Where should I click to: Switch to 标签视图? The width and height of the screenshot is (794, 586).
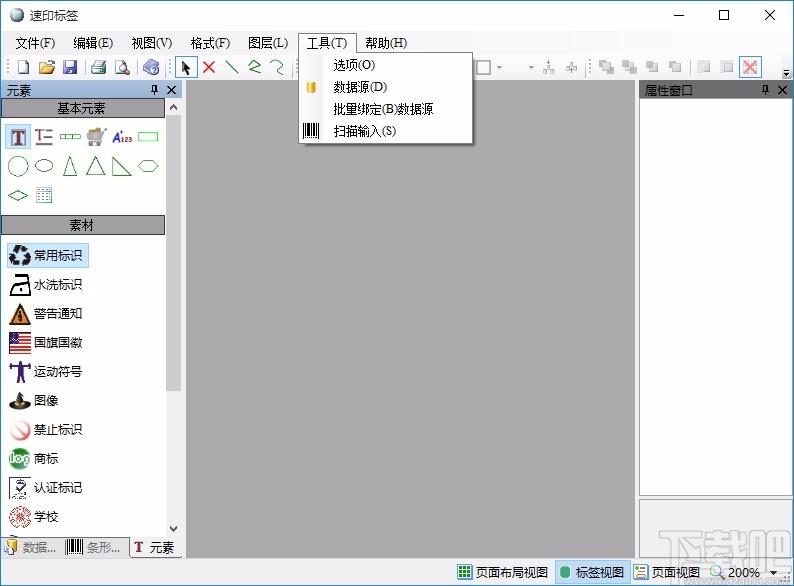592,572
